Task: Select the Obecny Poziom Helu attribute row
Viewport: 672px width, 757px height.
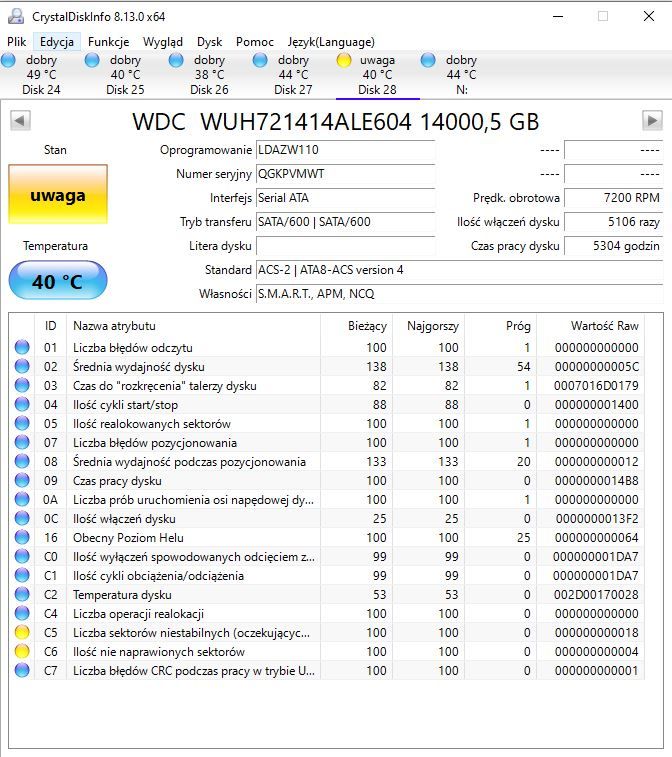Action: [327, 537]
